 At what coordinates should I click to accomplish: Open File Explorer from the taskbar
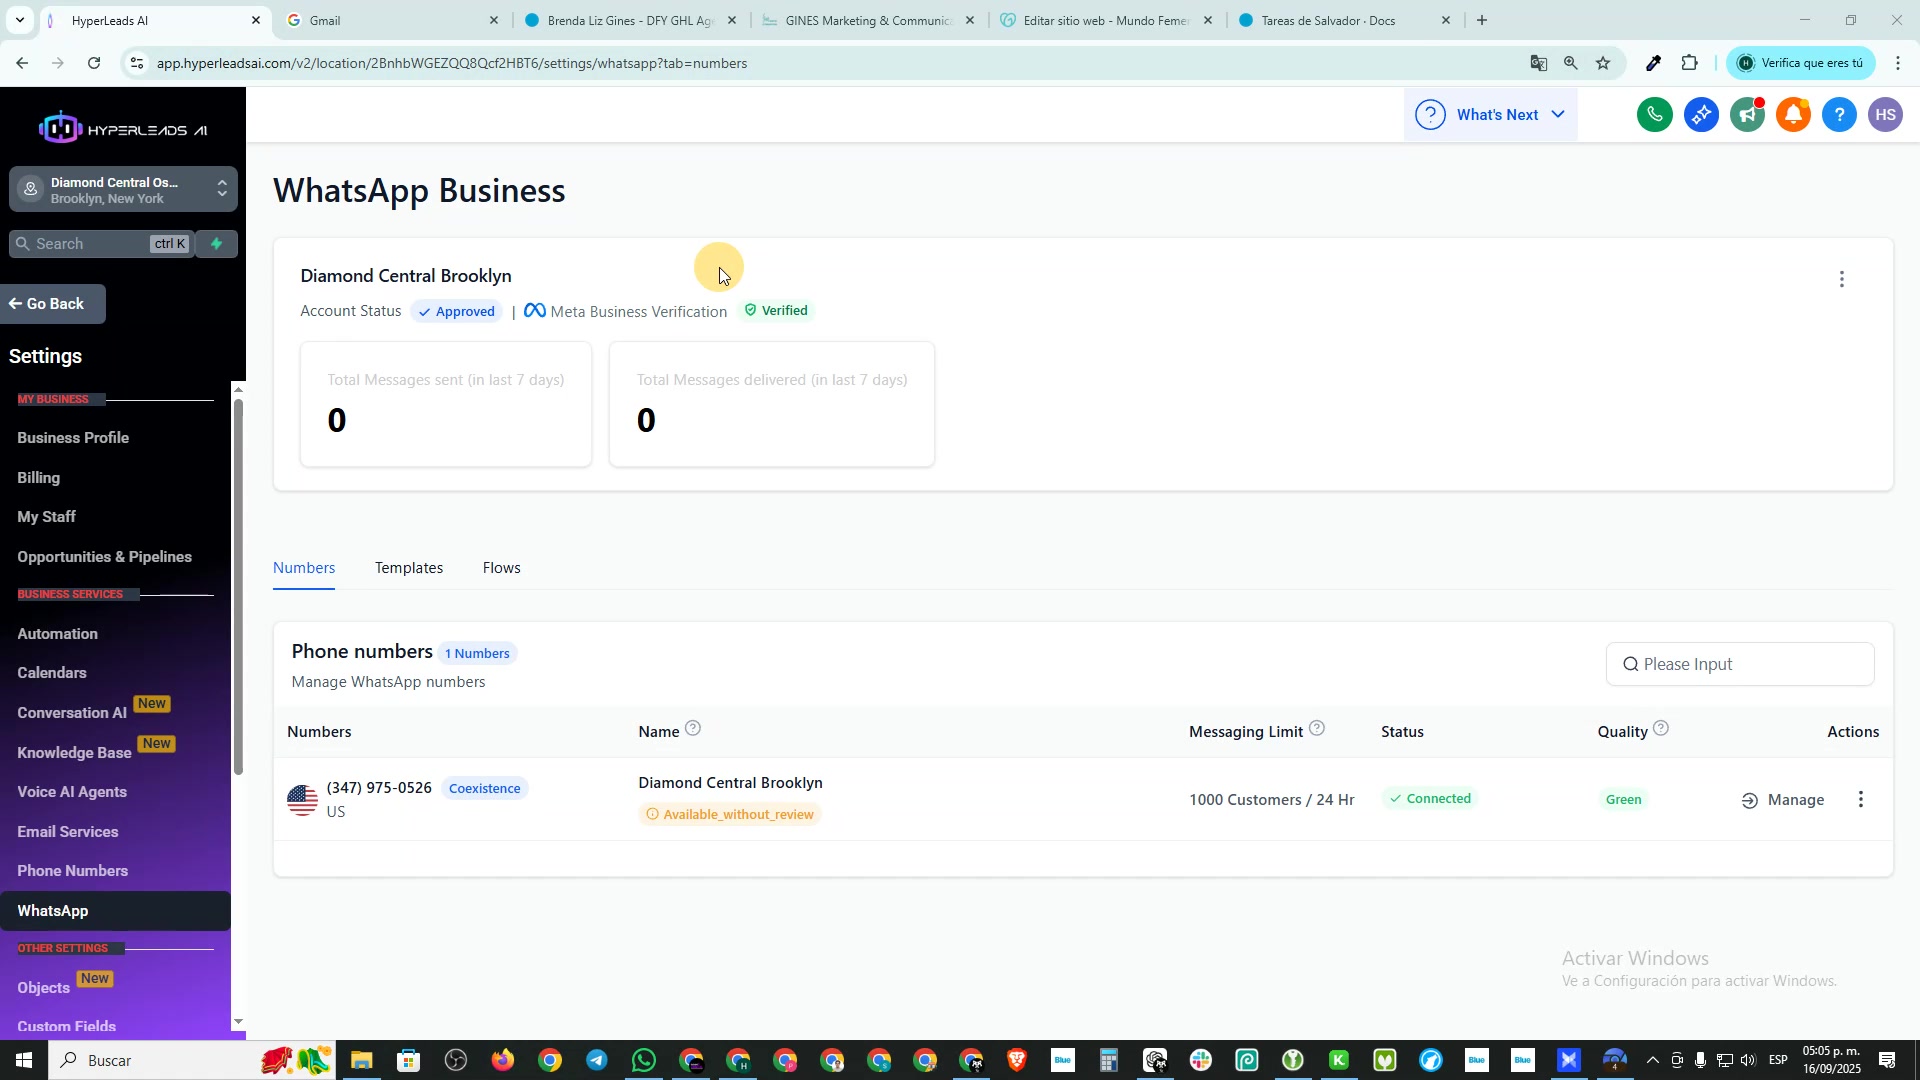point(361,1060)
